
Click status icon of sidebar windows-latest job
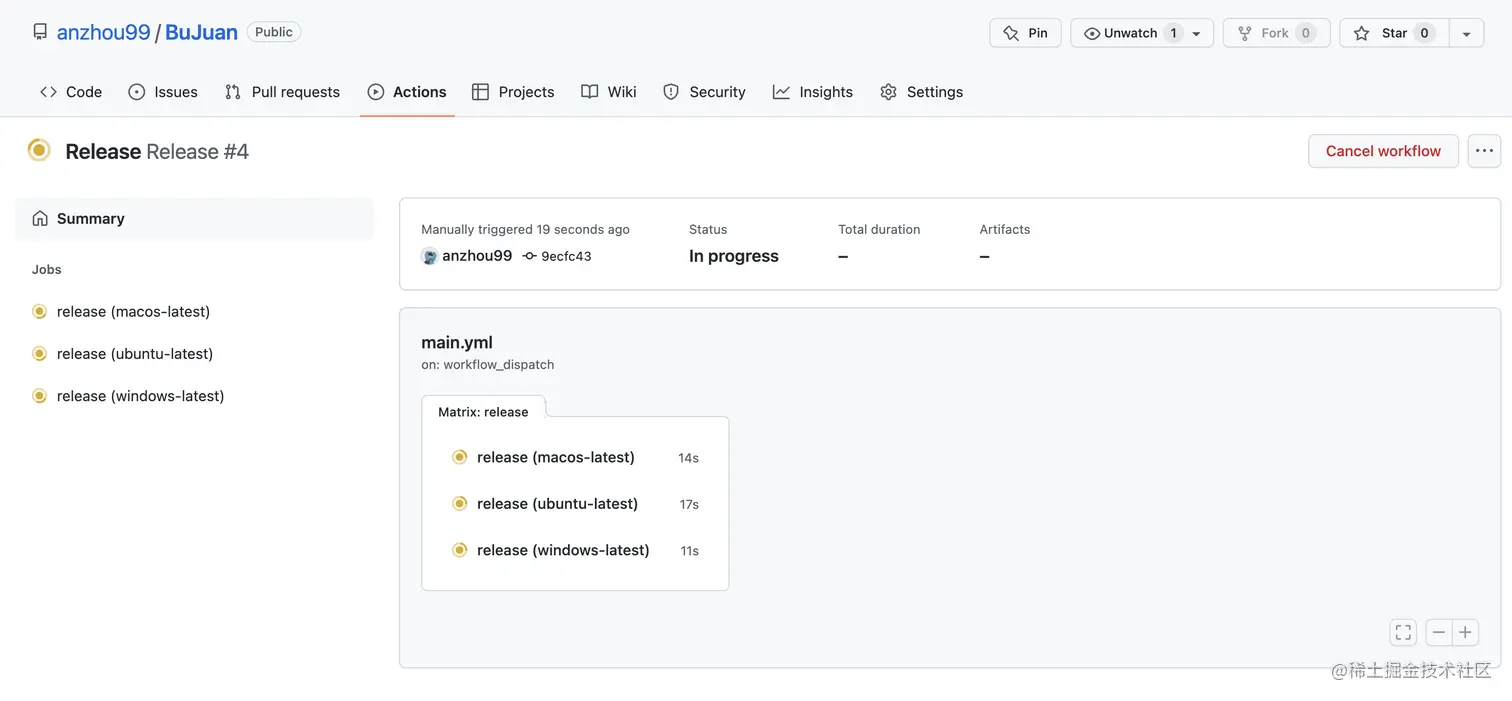pyautogui.click(x=40, y=396)
